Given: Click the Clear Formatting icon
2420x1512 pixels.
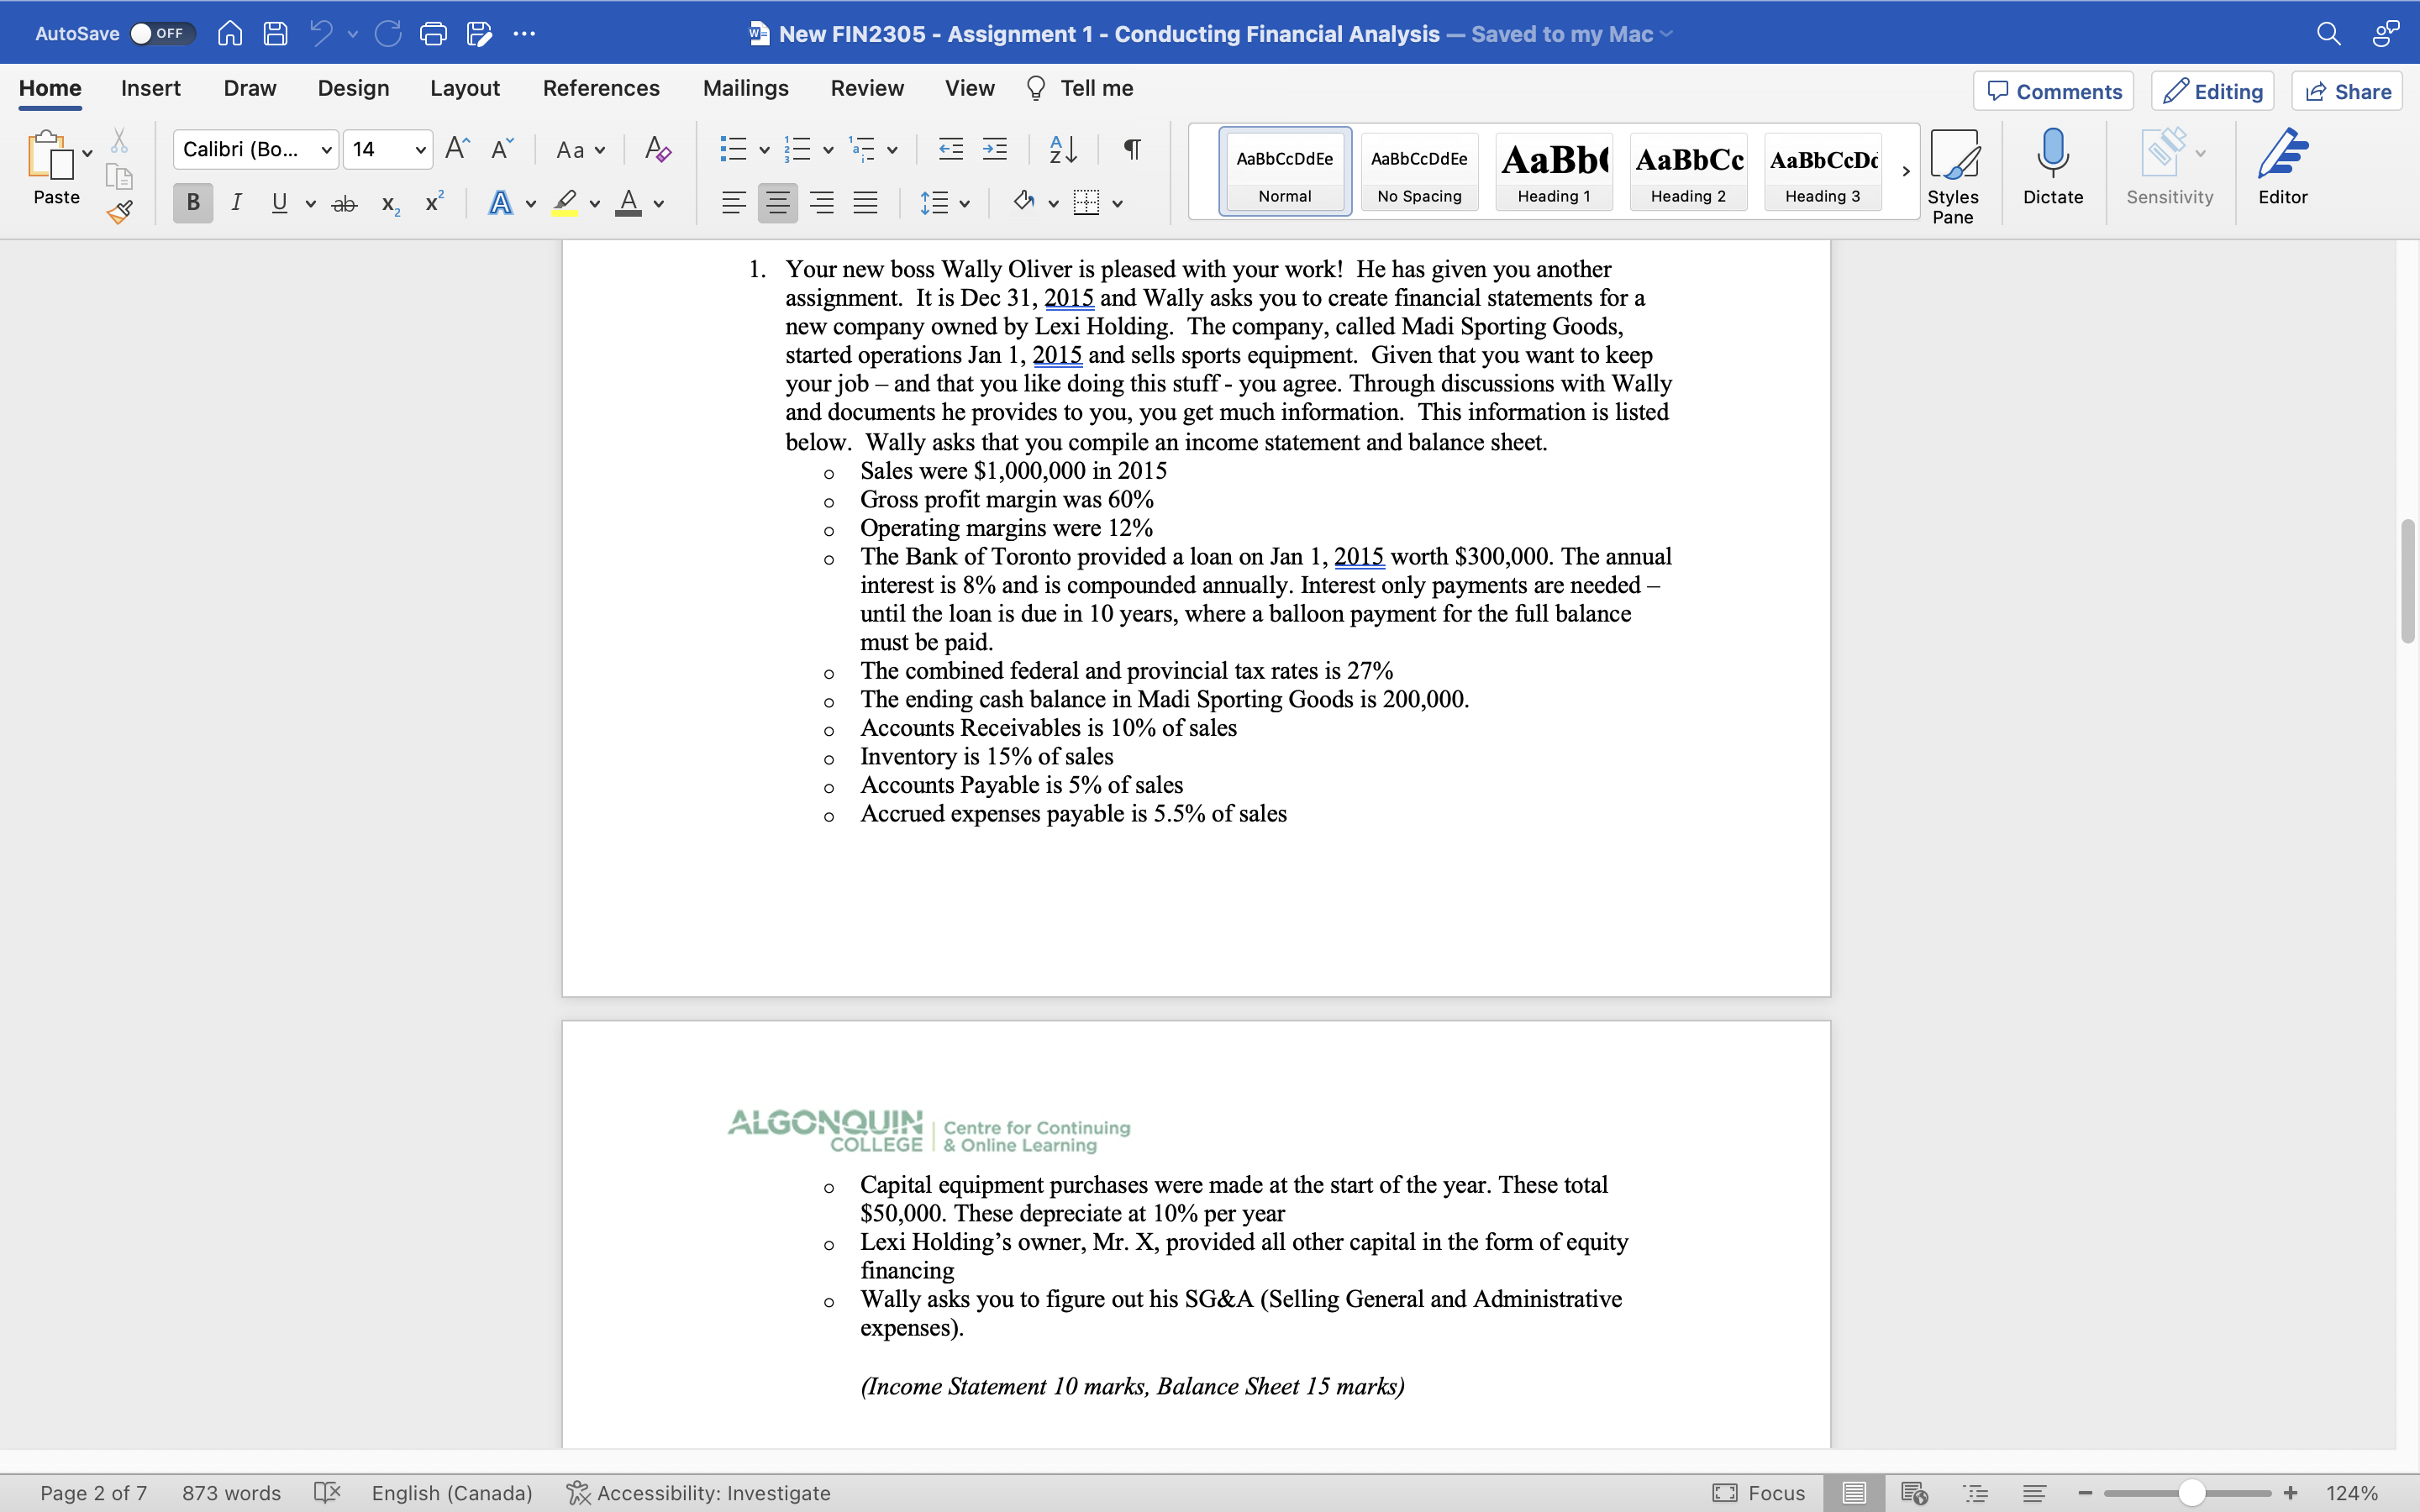Looking at the screenshot, I should (x=657, y=150).
